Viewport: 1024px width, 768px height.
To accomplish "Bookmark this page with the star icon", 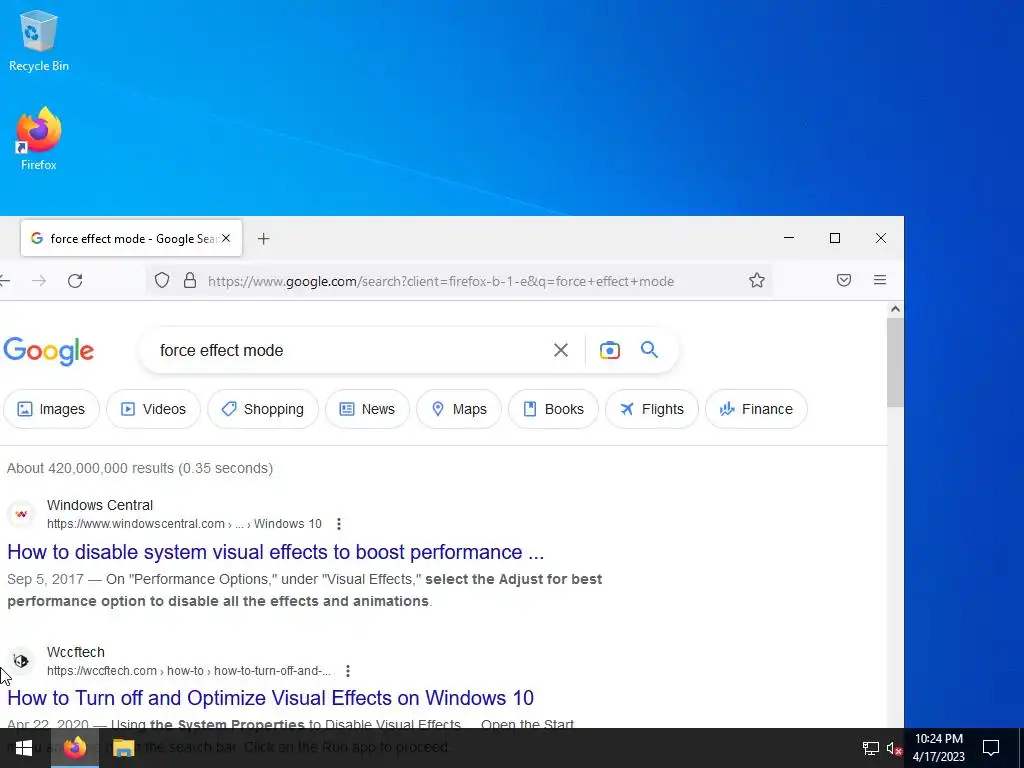I will tap(757, 281).
